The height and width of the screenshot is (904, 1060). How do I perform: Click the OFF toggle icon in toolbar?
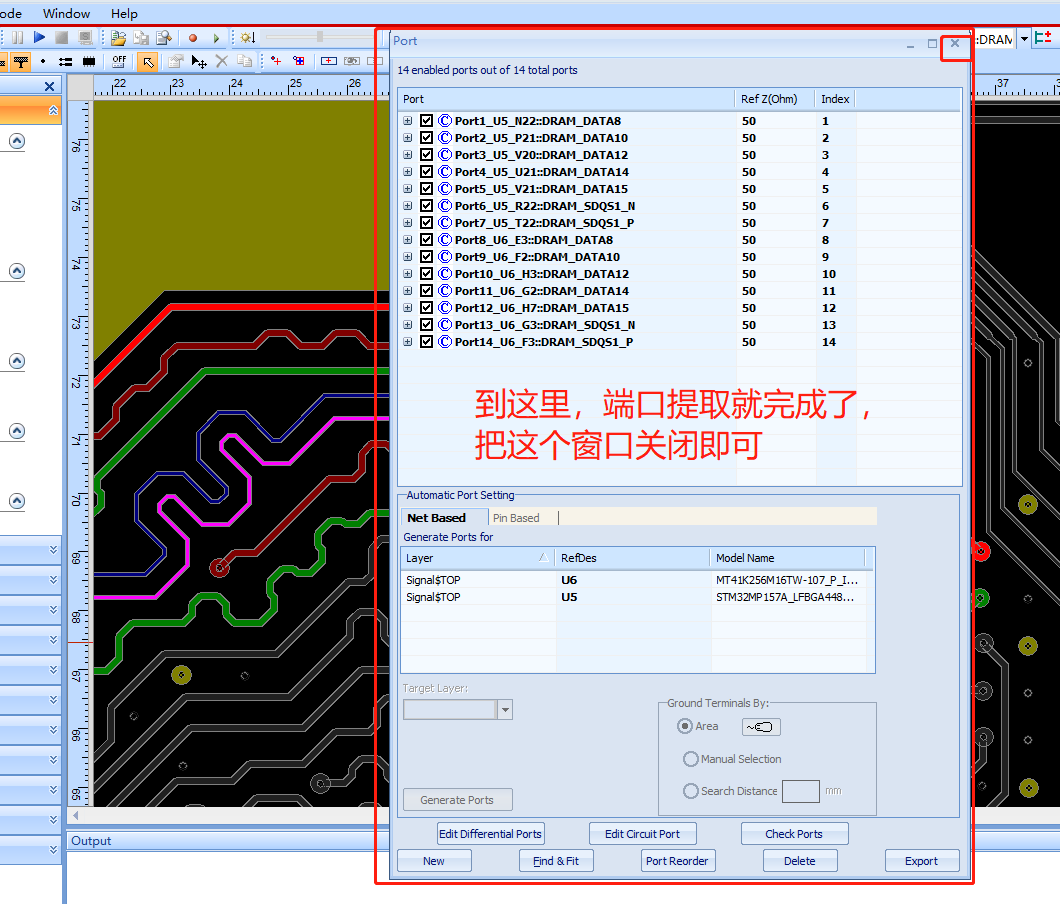[119, 62]
